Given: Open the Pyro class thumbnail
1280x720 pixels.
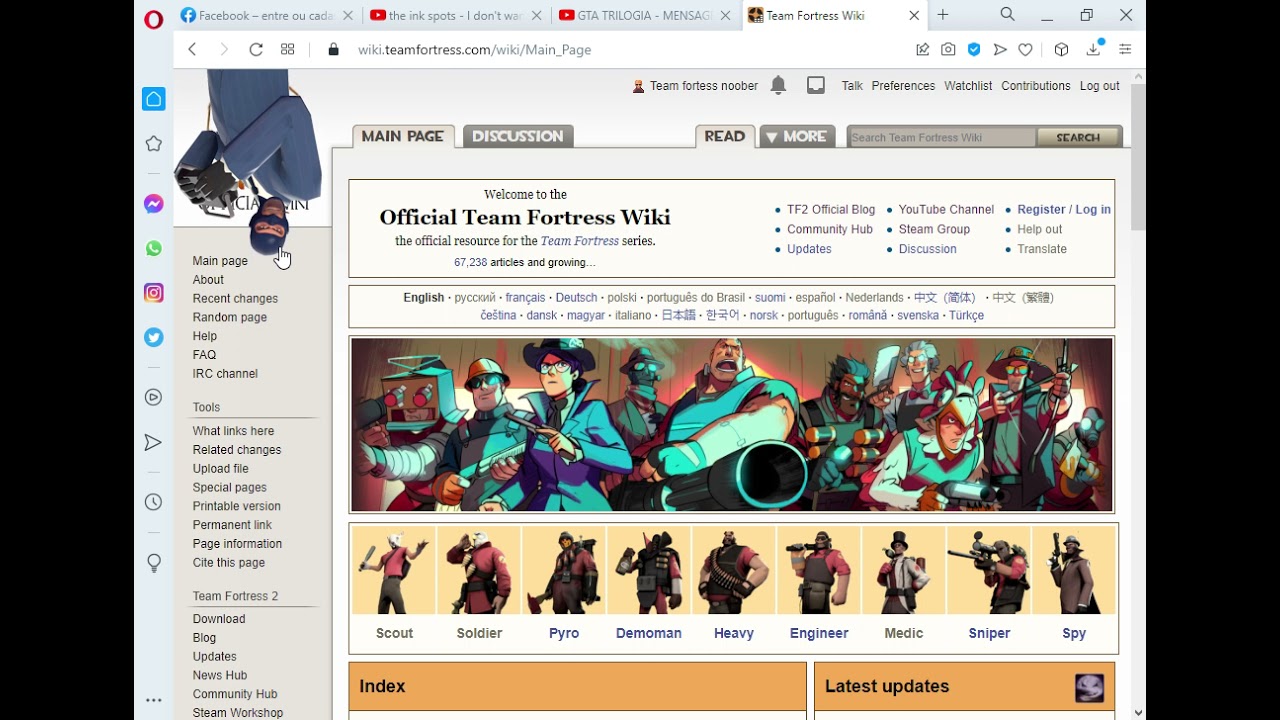Looking at the screenshot, I should 564,570.
